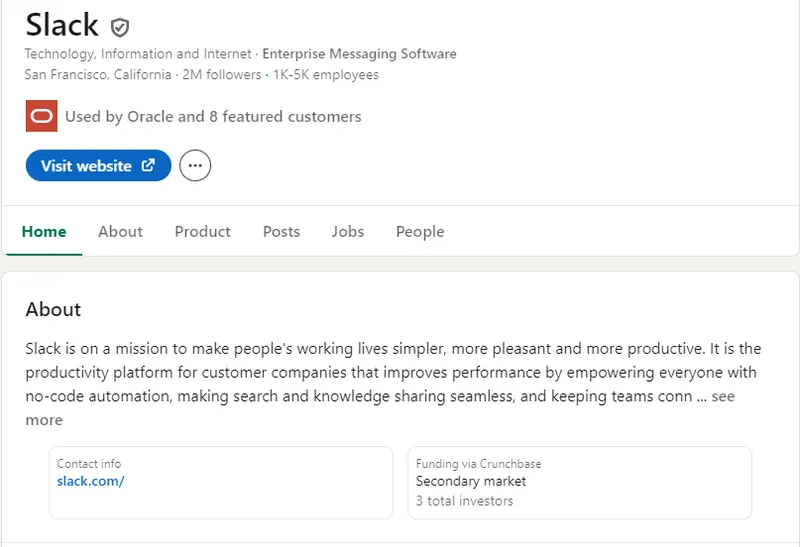Image resolution: width=800 pixels, height=547 pixels.
Task: View the People tab
Action: coord(420,232)
